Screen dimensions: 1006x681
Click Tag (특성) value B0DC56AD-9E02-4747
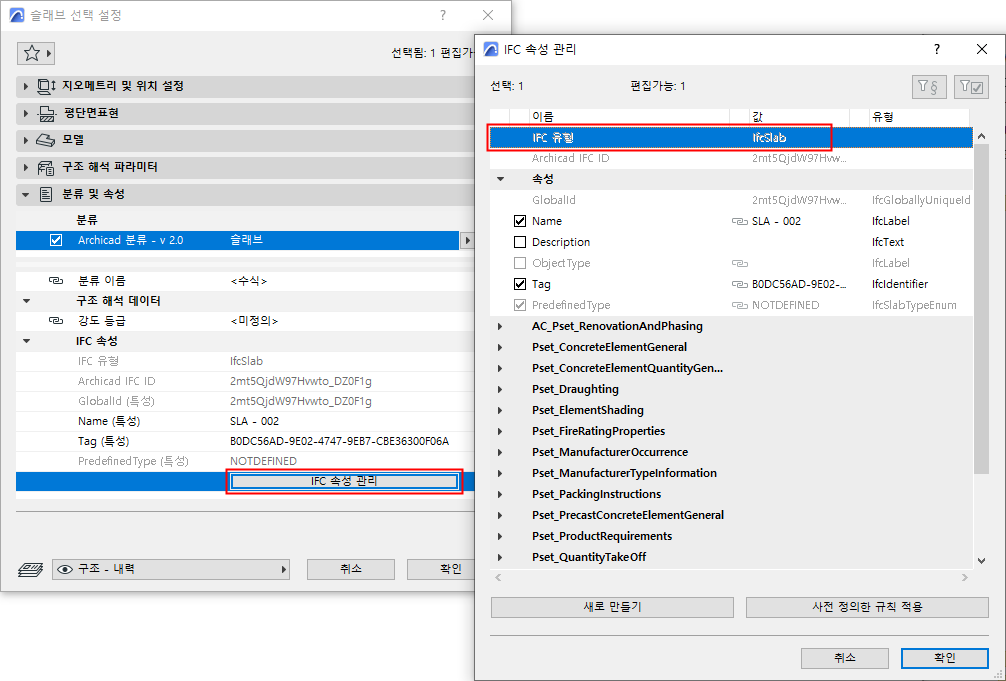click(339, 442)
